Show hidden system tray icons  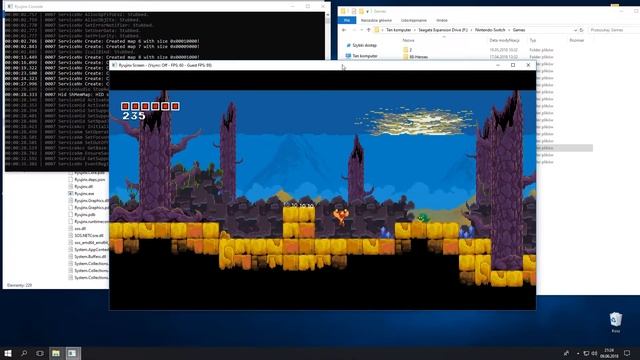[578, 353]
